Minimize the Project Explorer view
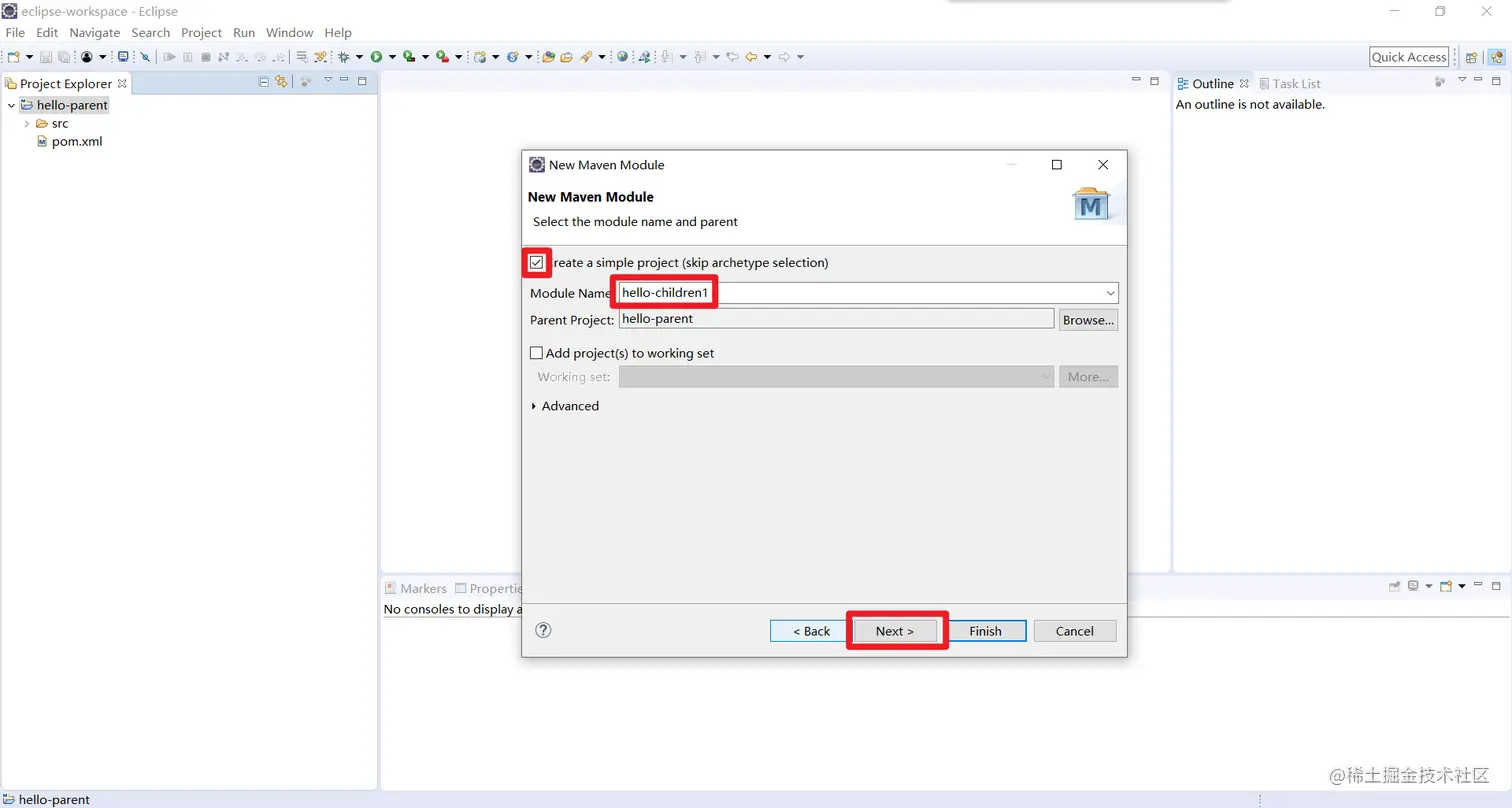This screenshot has height=808, width=1512. coord(344,80)
